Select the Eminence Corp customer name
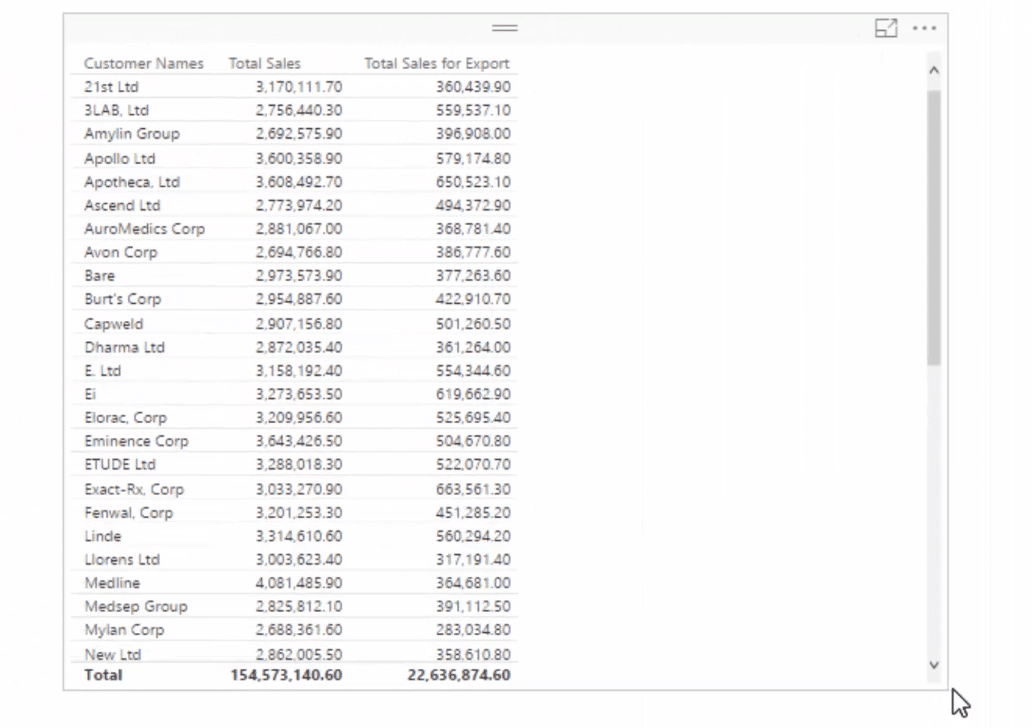This screenshot has width=1032, height=728. (136, 442)
